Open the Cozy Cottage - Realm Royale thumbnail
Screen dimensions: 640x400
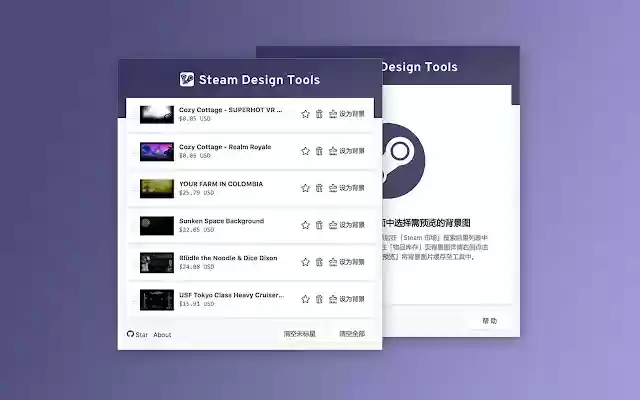[157, 151]
